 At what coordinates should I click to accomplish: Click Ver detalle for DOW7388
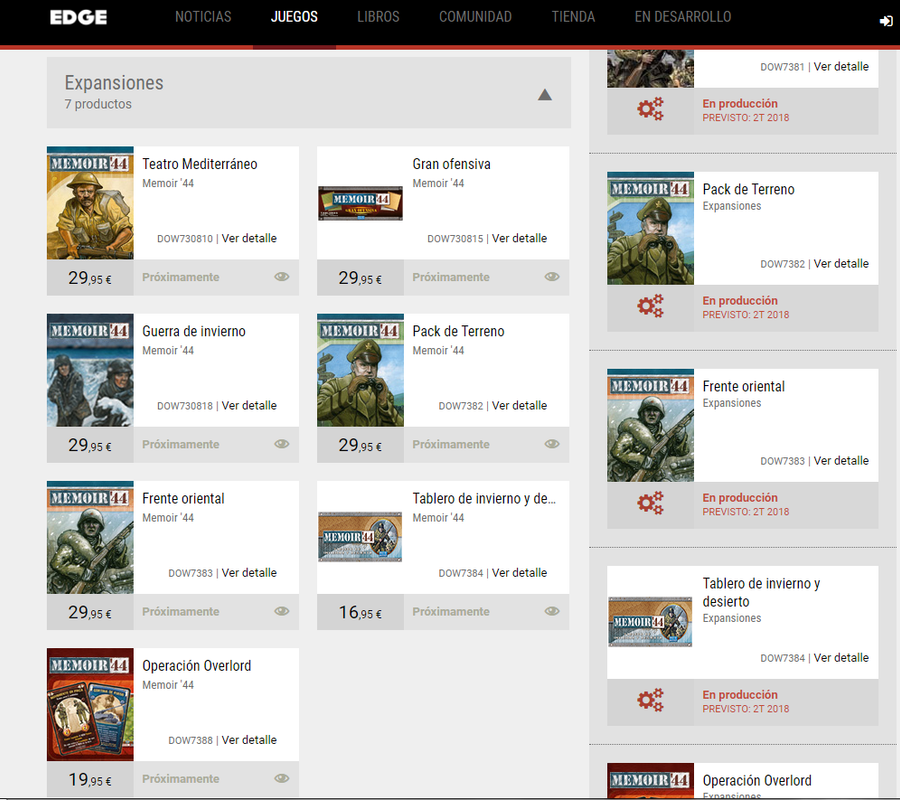tap(249, 740)
